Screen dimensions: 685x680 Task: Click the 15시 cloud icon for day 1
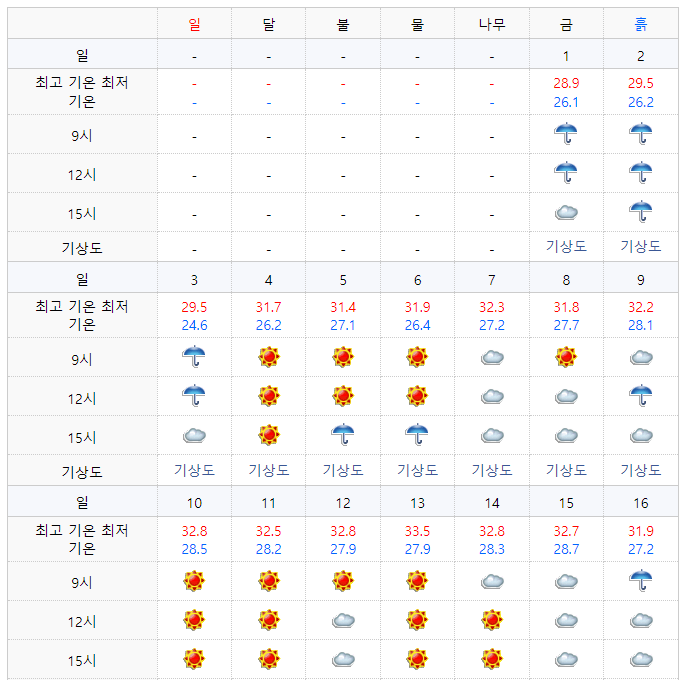[566, 213]
